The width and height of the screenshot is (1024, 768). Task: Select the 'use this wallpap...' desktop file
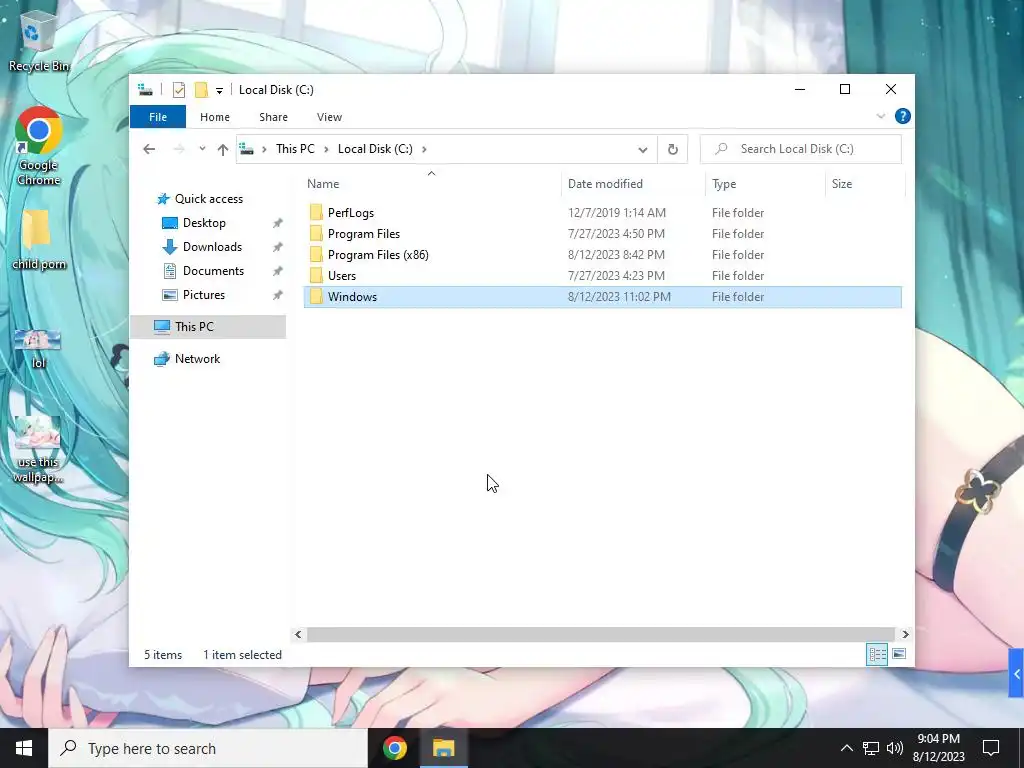[x=38, y=451]
